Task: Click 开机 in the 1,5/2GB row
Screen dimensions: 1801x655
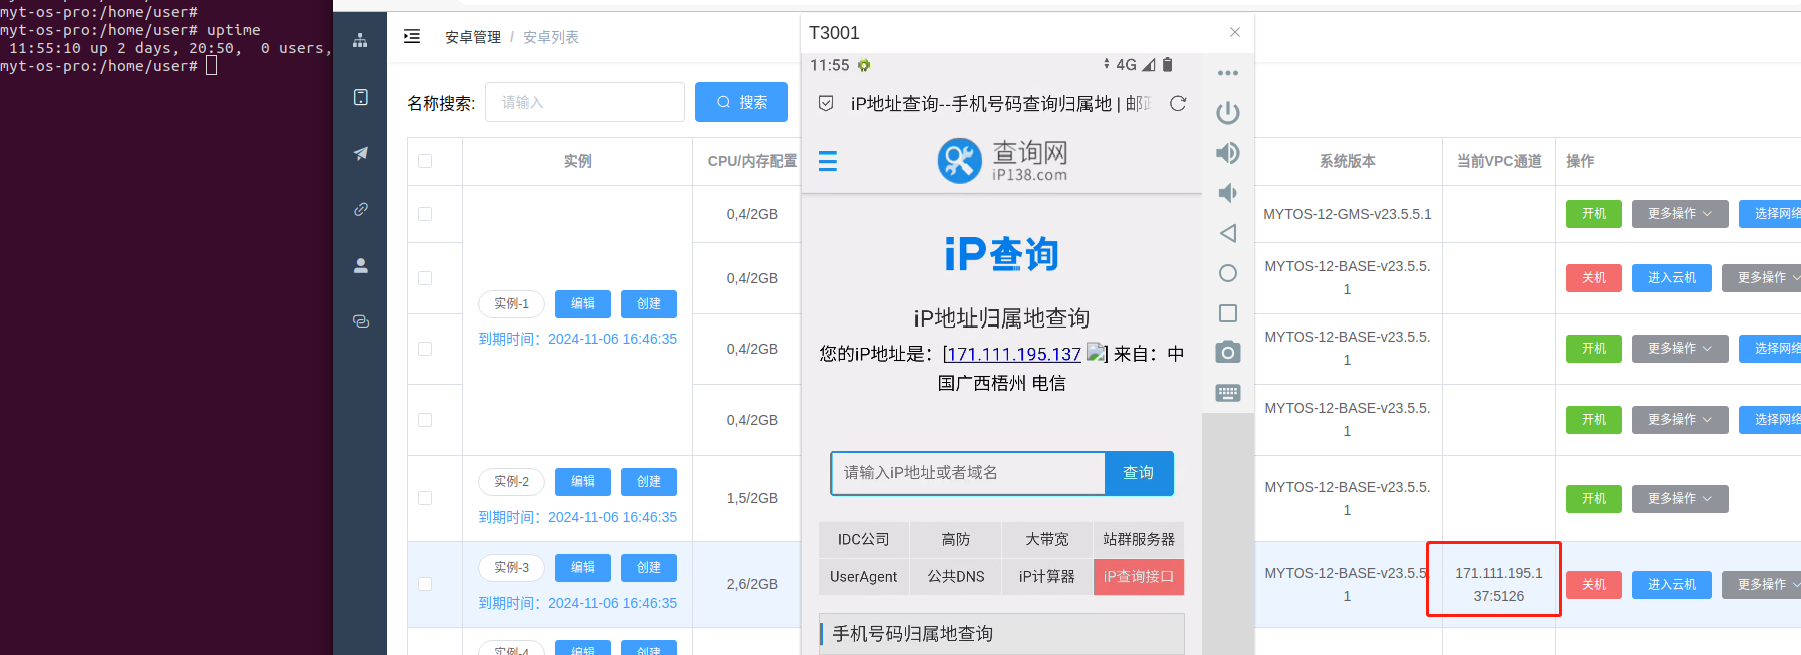Action: tap(1594, 499)
